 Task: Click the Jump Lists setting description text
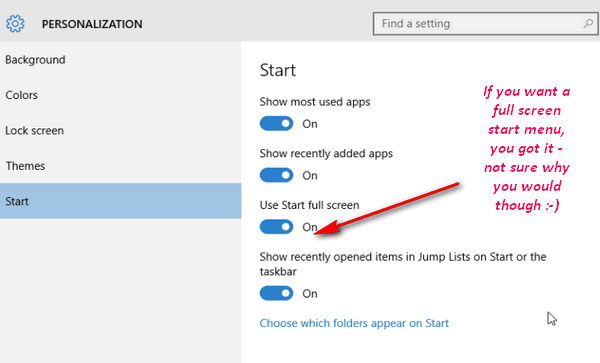tap(403, 264)
